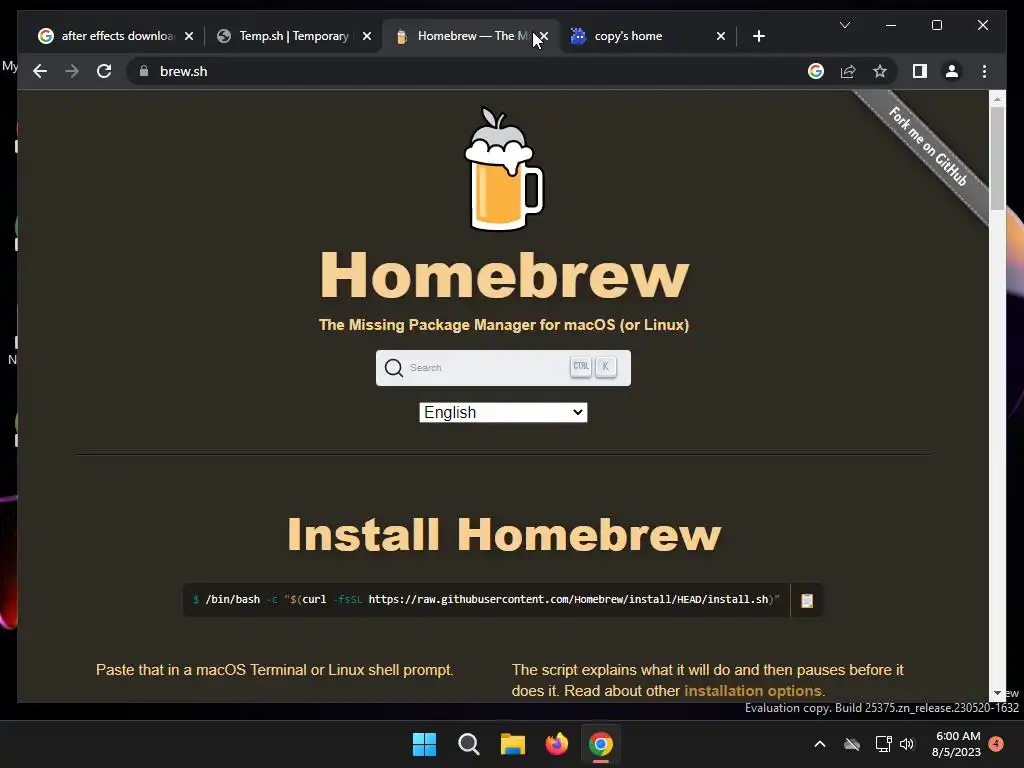This screenshot has width=1024, height=768.
Task: Select the Homebrew tab
Action: (464, 36)
